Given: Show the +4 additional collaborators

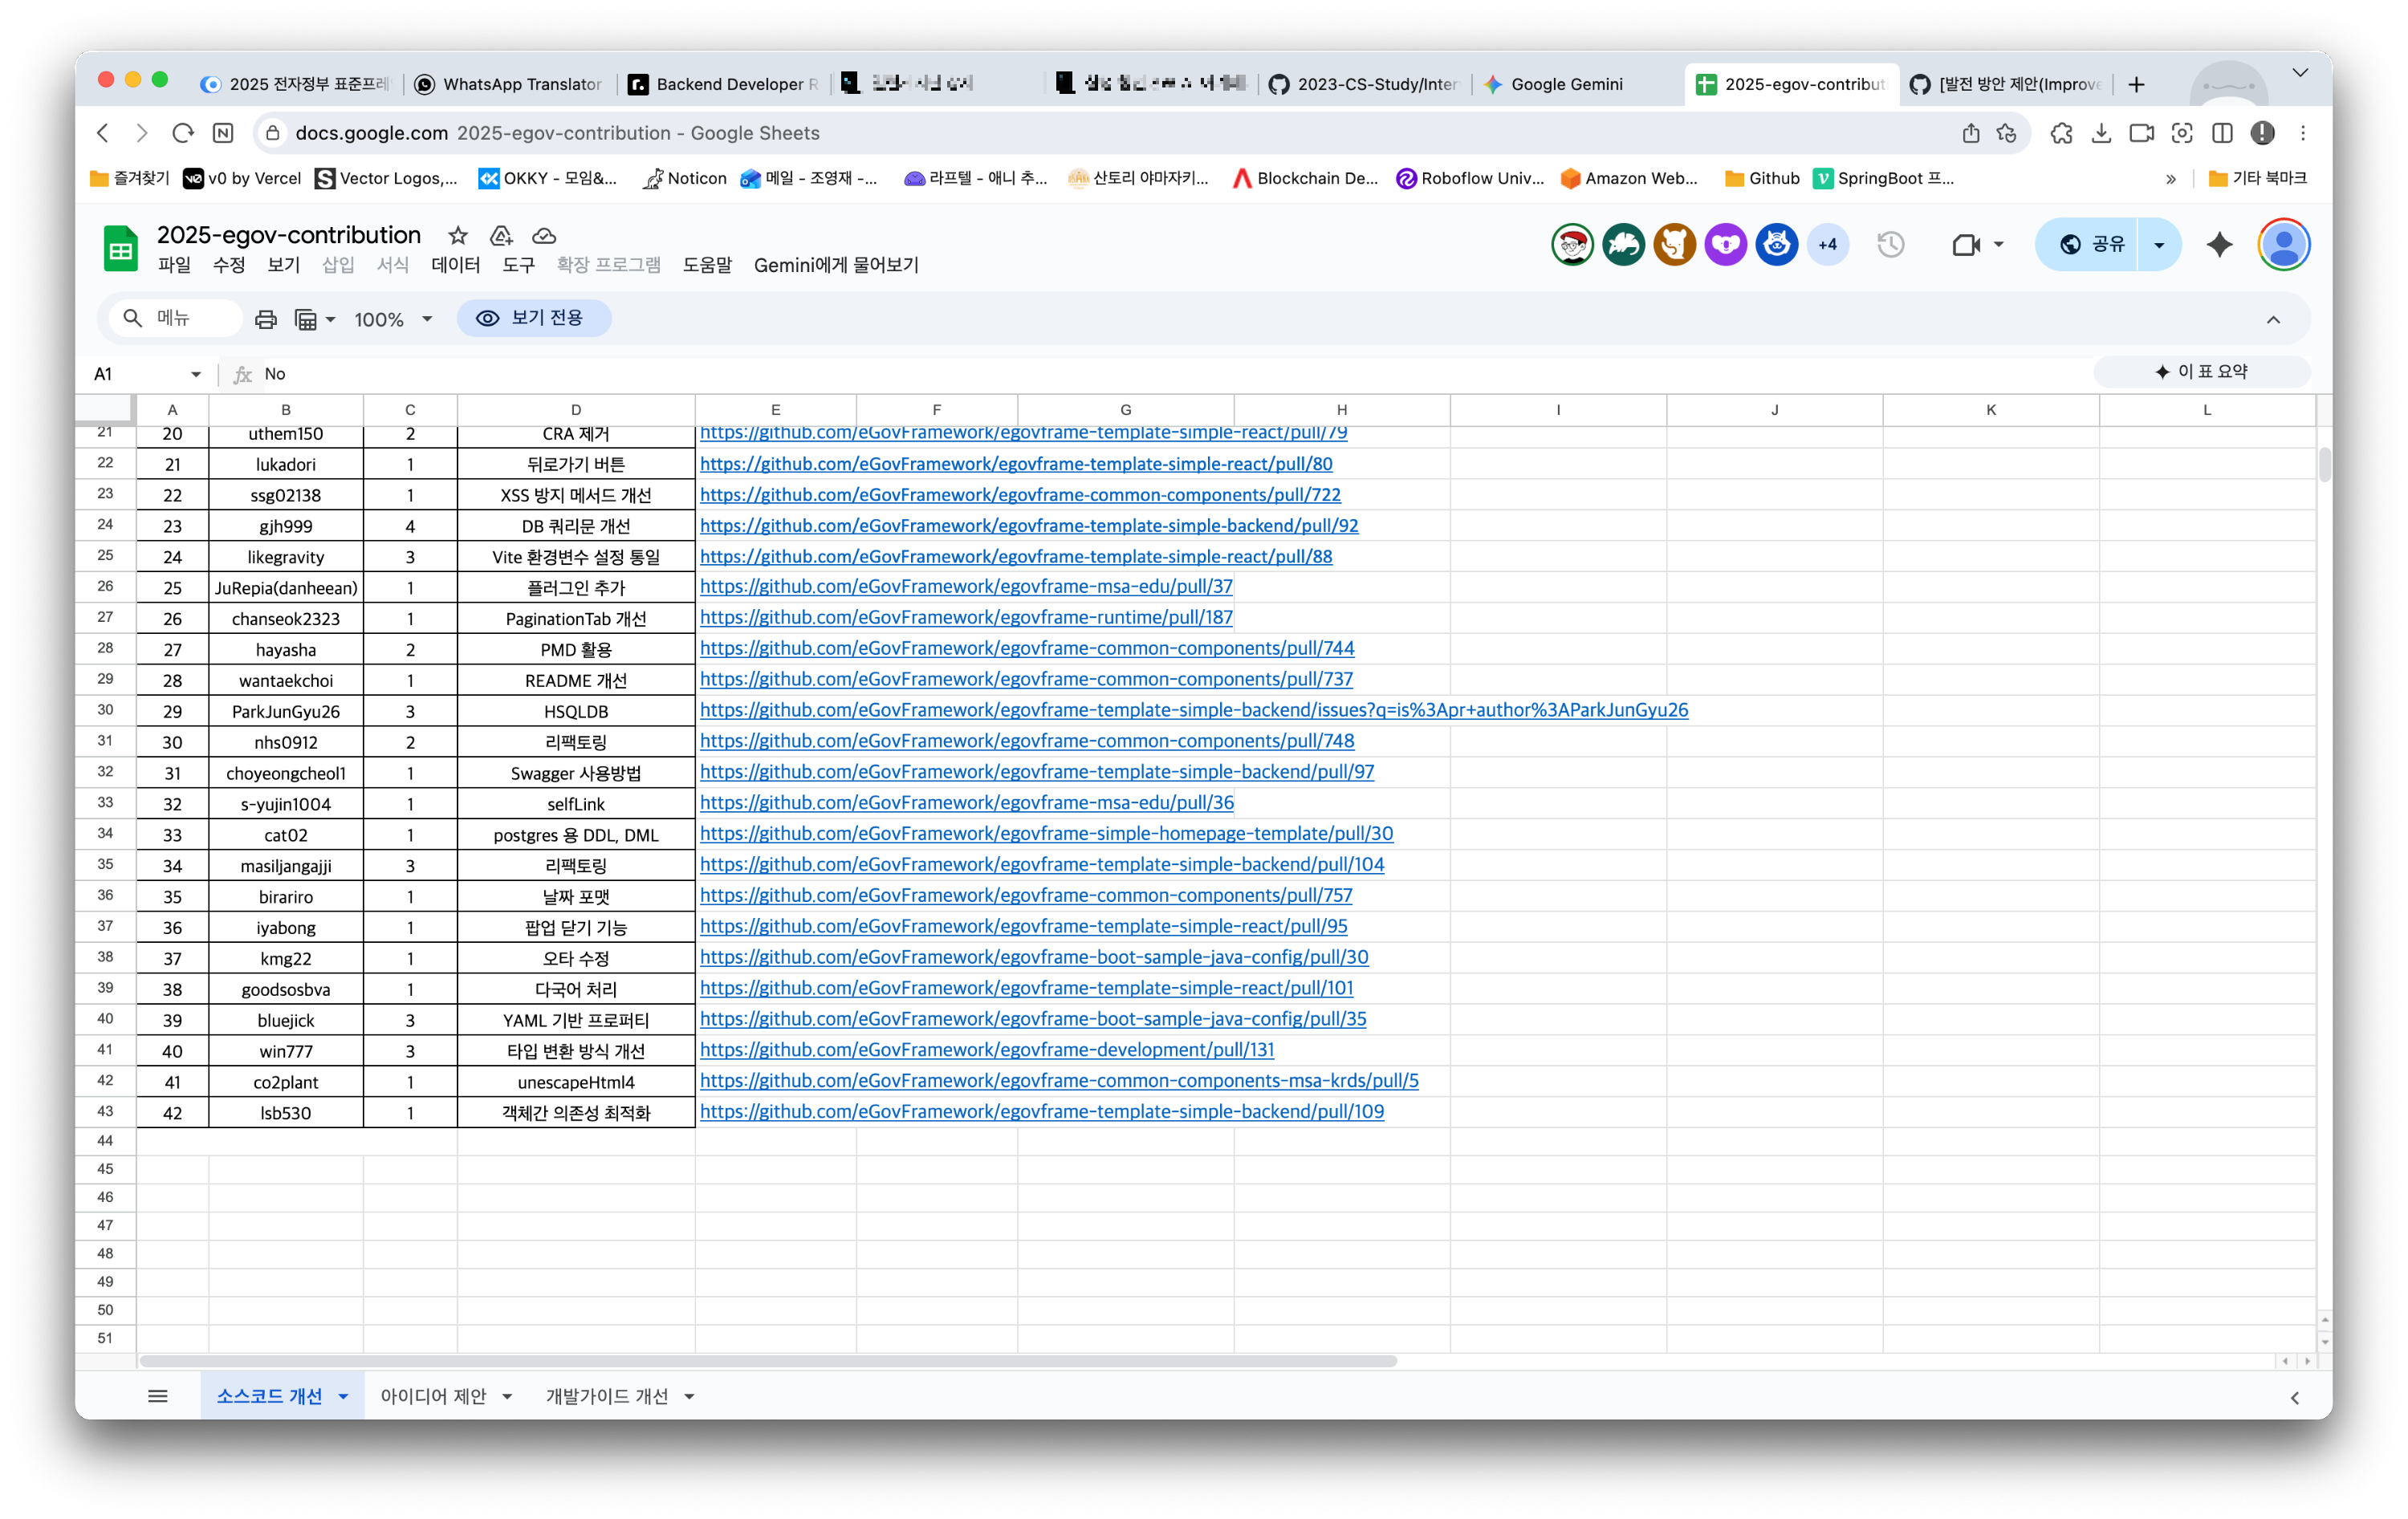Looking at the screenshot, I should point(1828,244).
